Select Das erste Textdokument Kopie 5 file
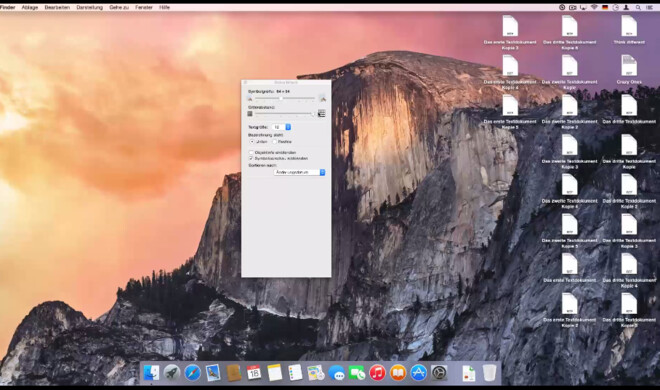The height and width of the screenshot is (390, 660). pyautogui.click(x=510, y=112)
